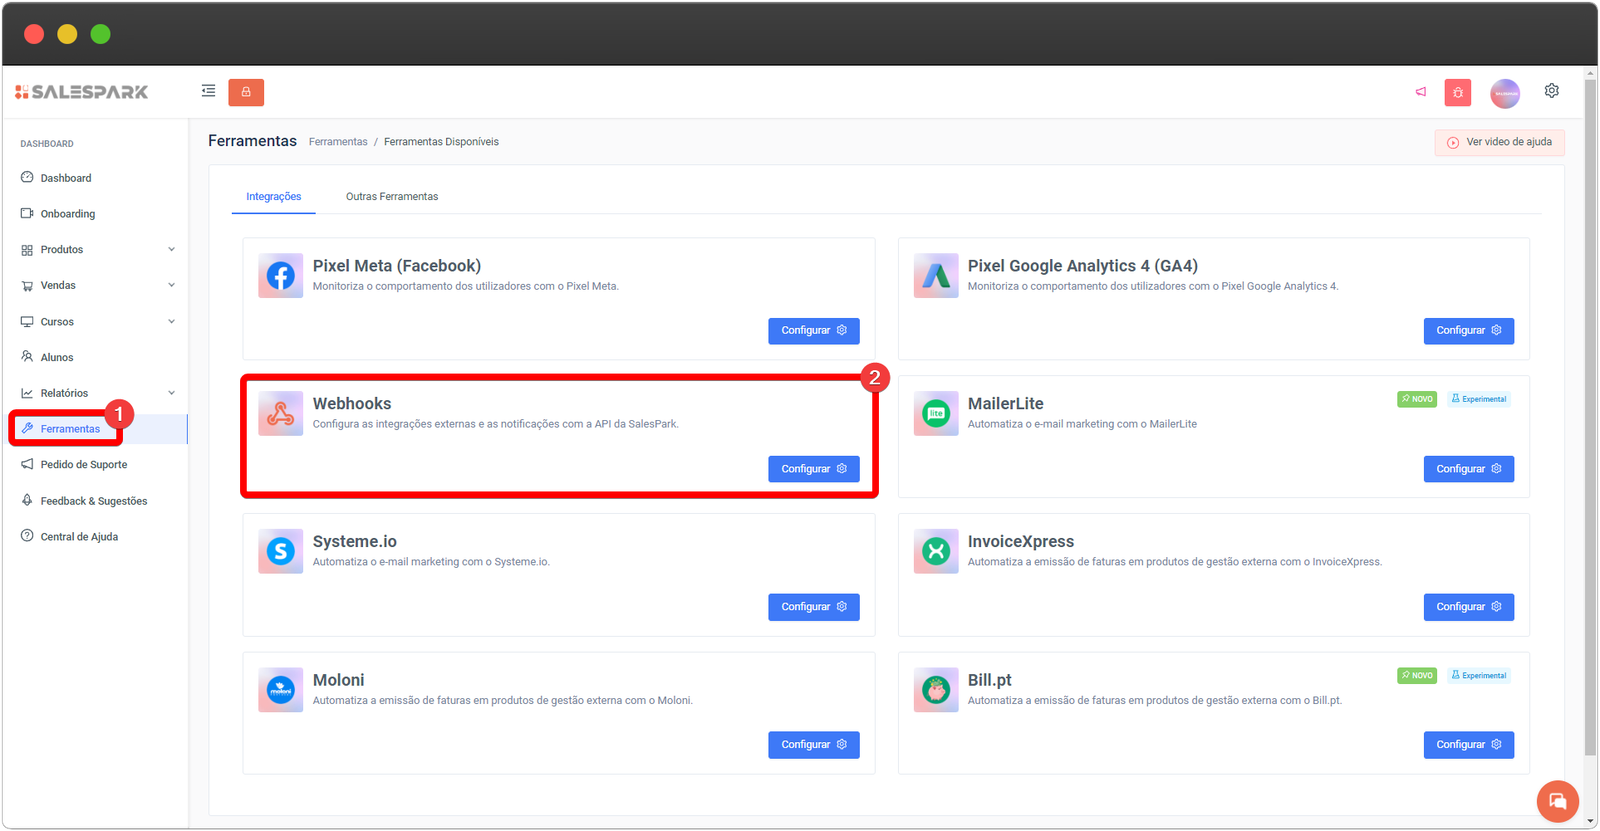Viewport: 1600px width, 831px height.
Task: Select the Integrações tab
Action: [x=274, y=197]
